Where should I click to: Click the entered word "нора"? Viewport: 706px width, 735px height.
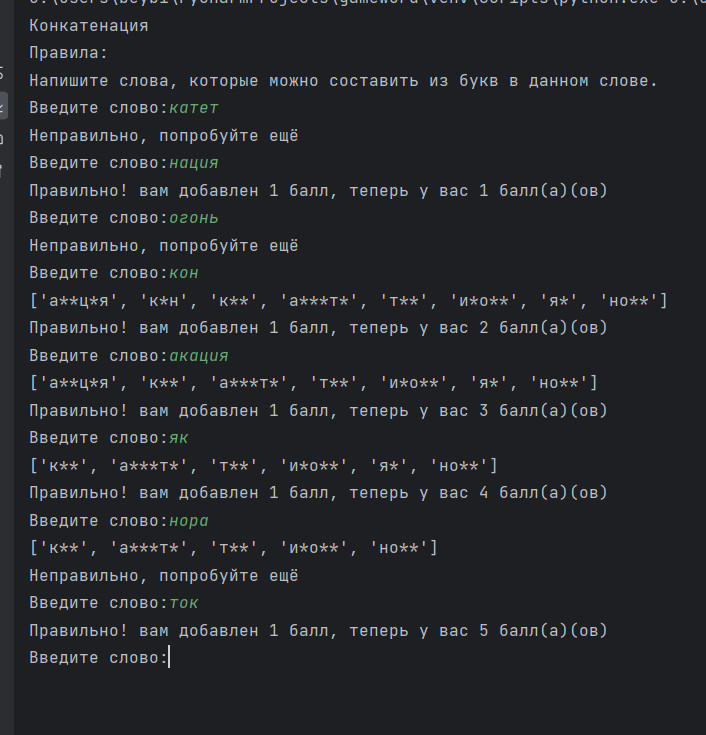(x=189, y=521)
